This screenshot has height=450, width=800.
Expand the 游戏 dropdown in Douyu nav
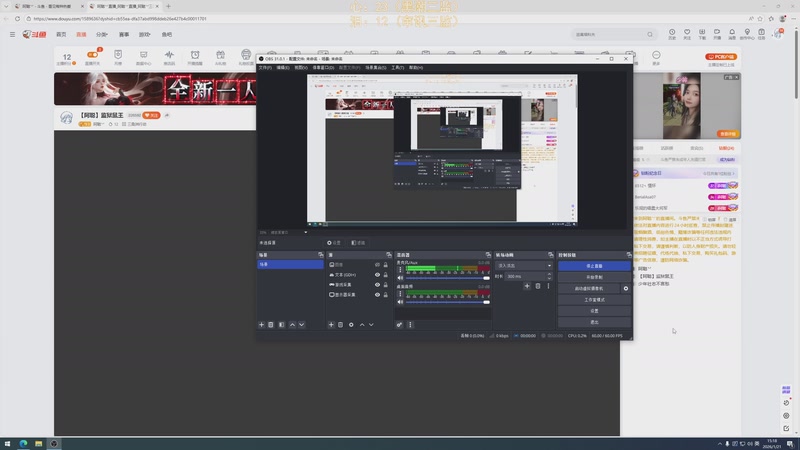[145, 34]
